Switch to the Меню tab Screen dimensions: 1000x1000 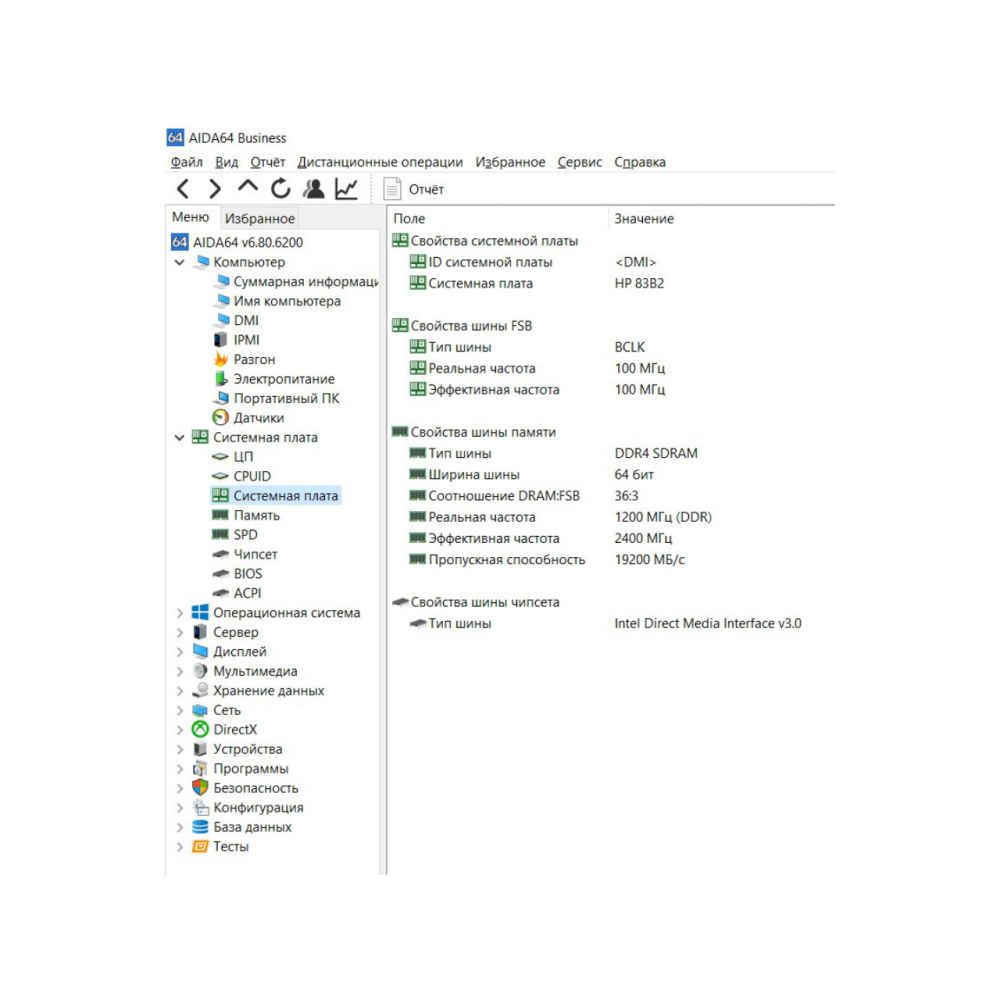191,217
